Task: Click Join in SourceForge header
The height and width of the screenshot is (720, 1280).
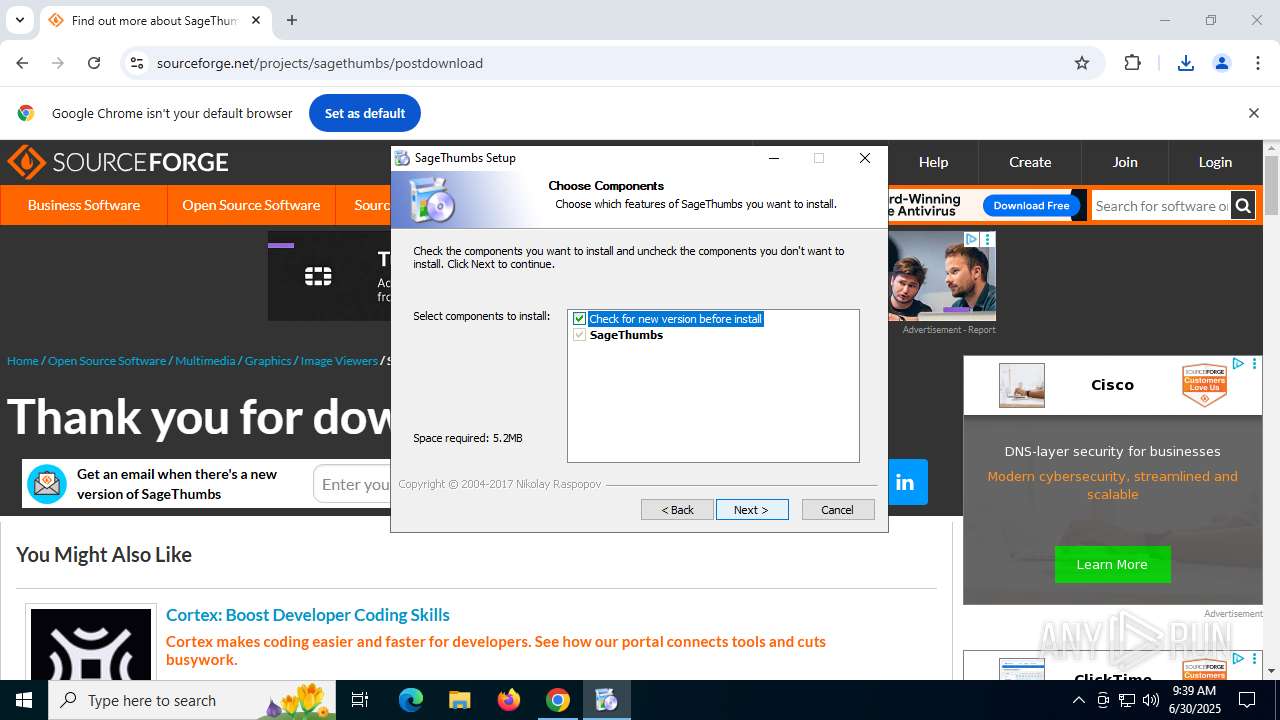Action: click(1125, 162)
